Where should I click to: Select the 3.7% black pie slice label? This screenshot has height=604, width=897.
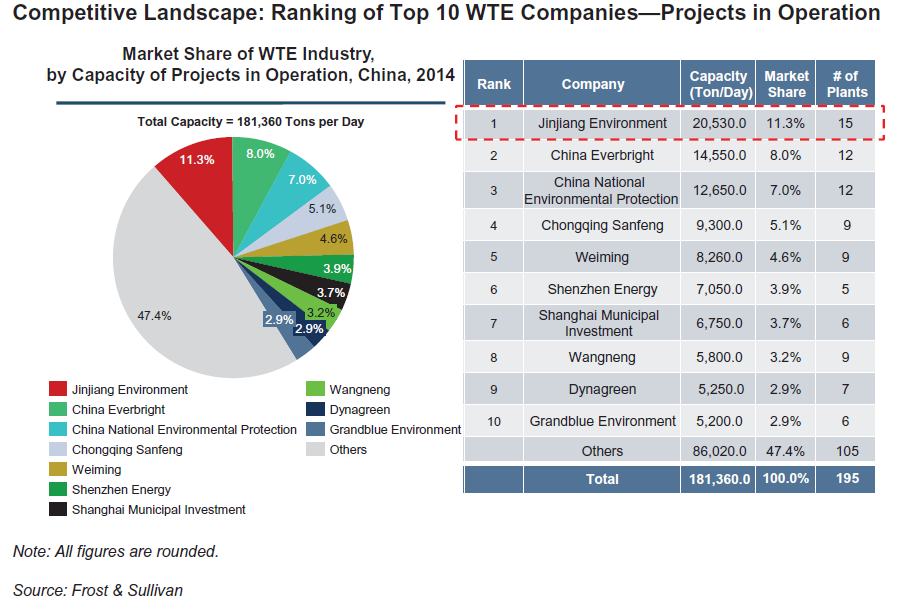pos(331,292)
